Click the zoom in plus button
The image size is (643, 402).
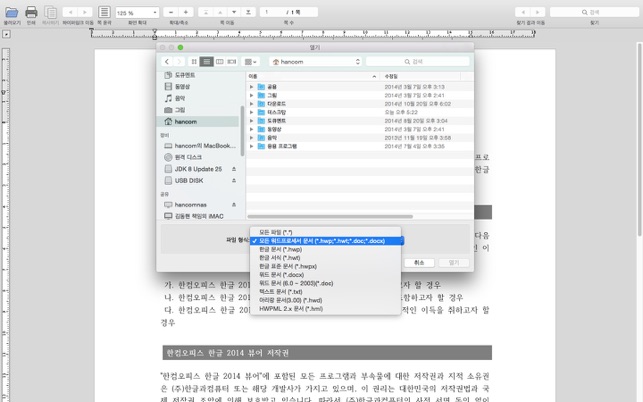click(185, 12)
